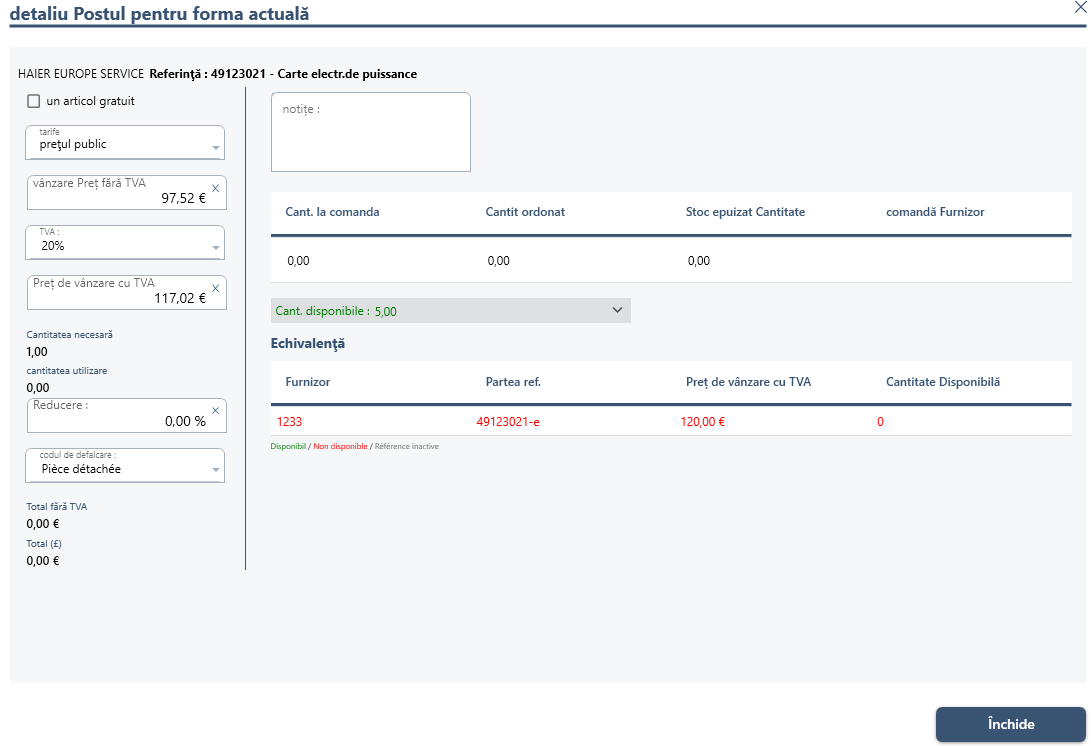
Task: Open the tarife 'preţul public' dropdown
Action: (x=125, y=143)
